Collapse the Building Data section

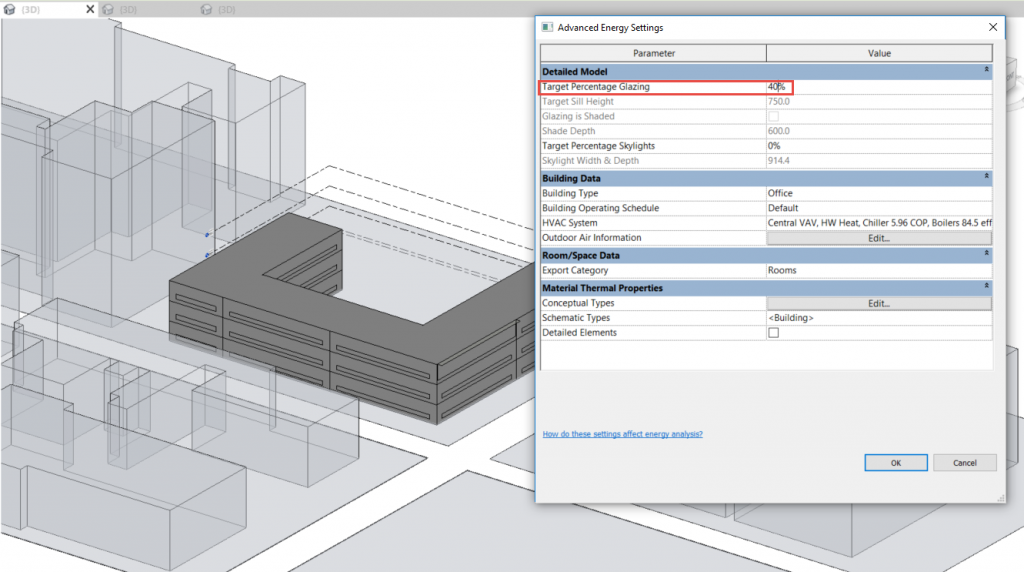[x=986, y=176]
